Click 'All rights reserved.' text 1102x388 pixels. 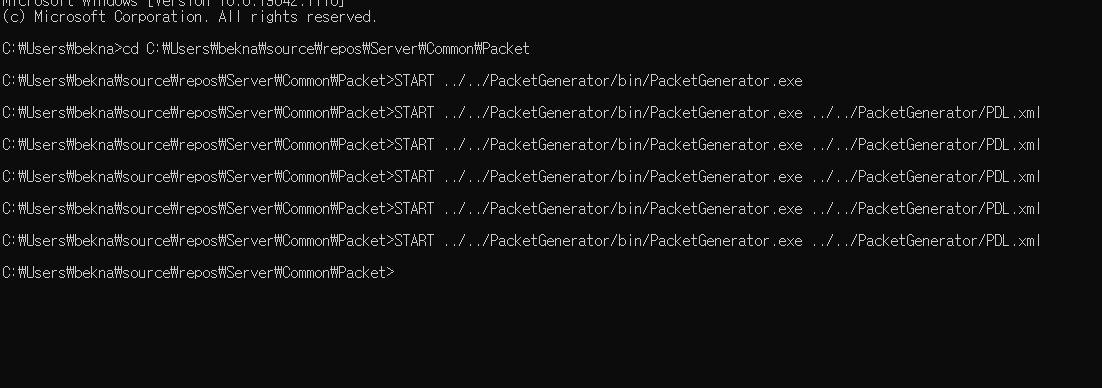[298, 17]
